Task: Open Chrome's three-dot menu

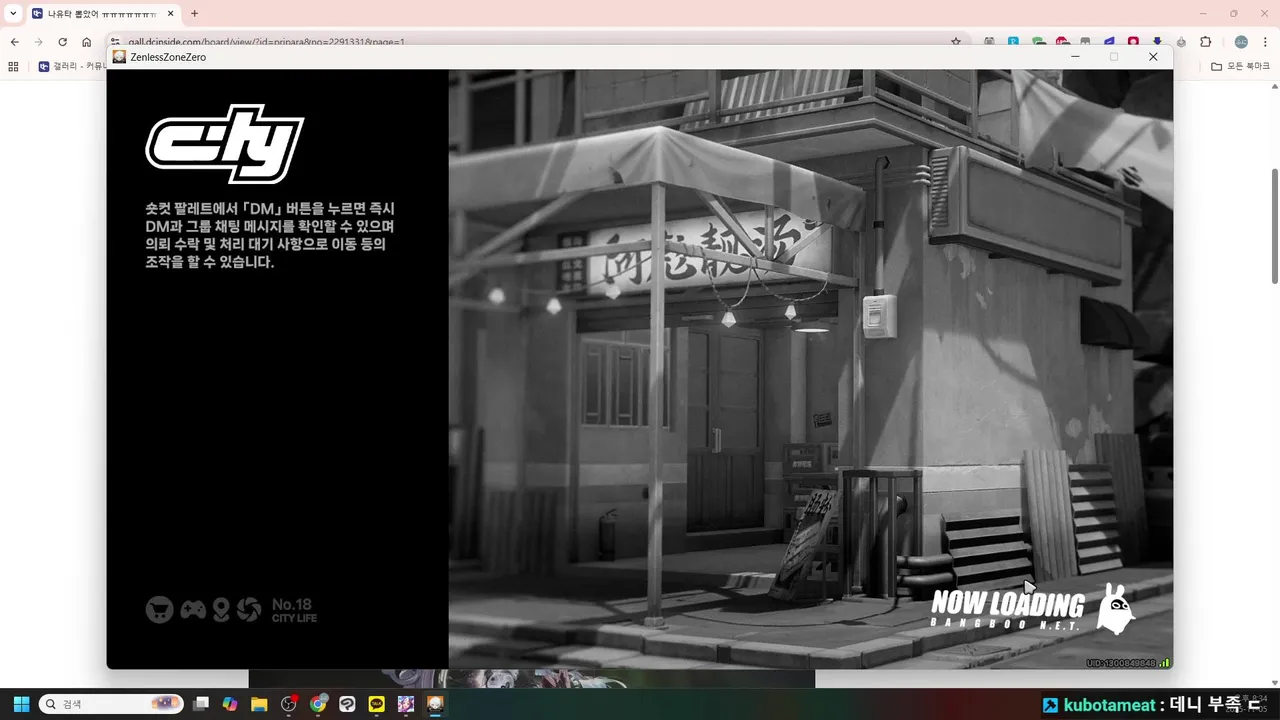Action: tap(1266, 42)
